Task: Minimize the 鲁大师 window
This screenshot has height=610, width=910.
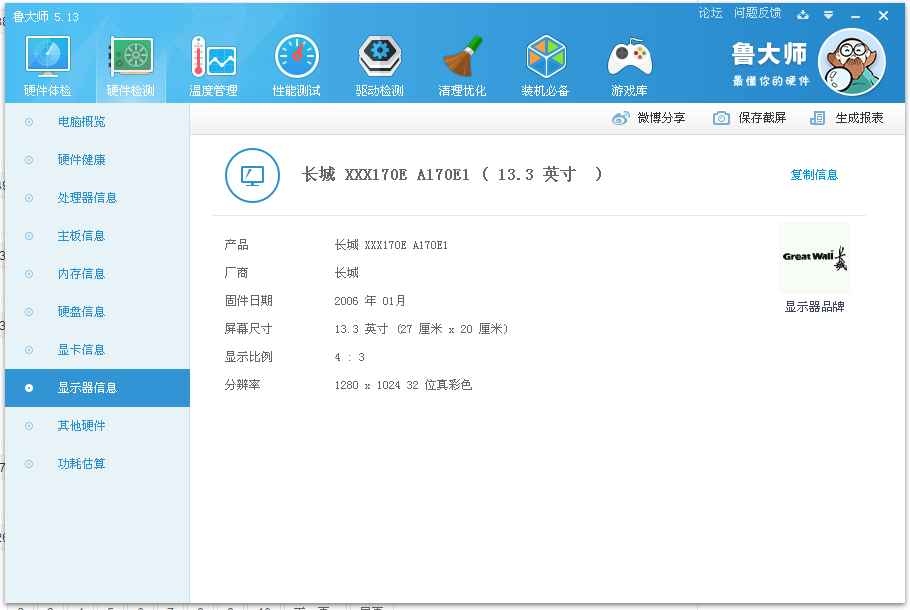Action: 855,16
